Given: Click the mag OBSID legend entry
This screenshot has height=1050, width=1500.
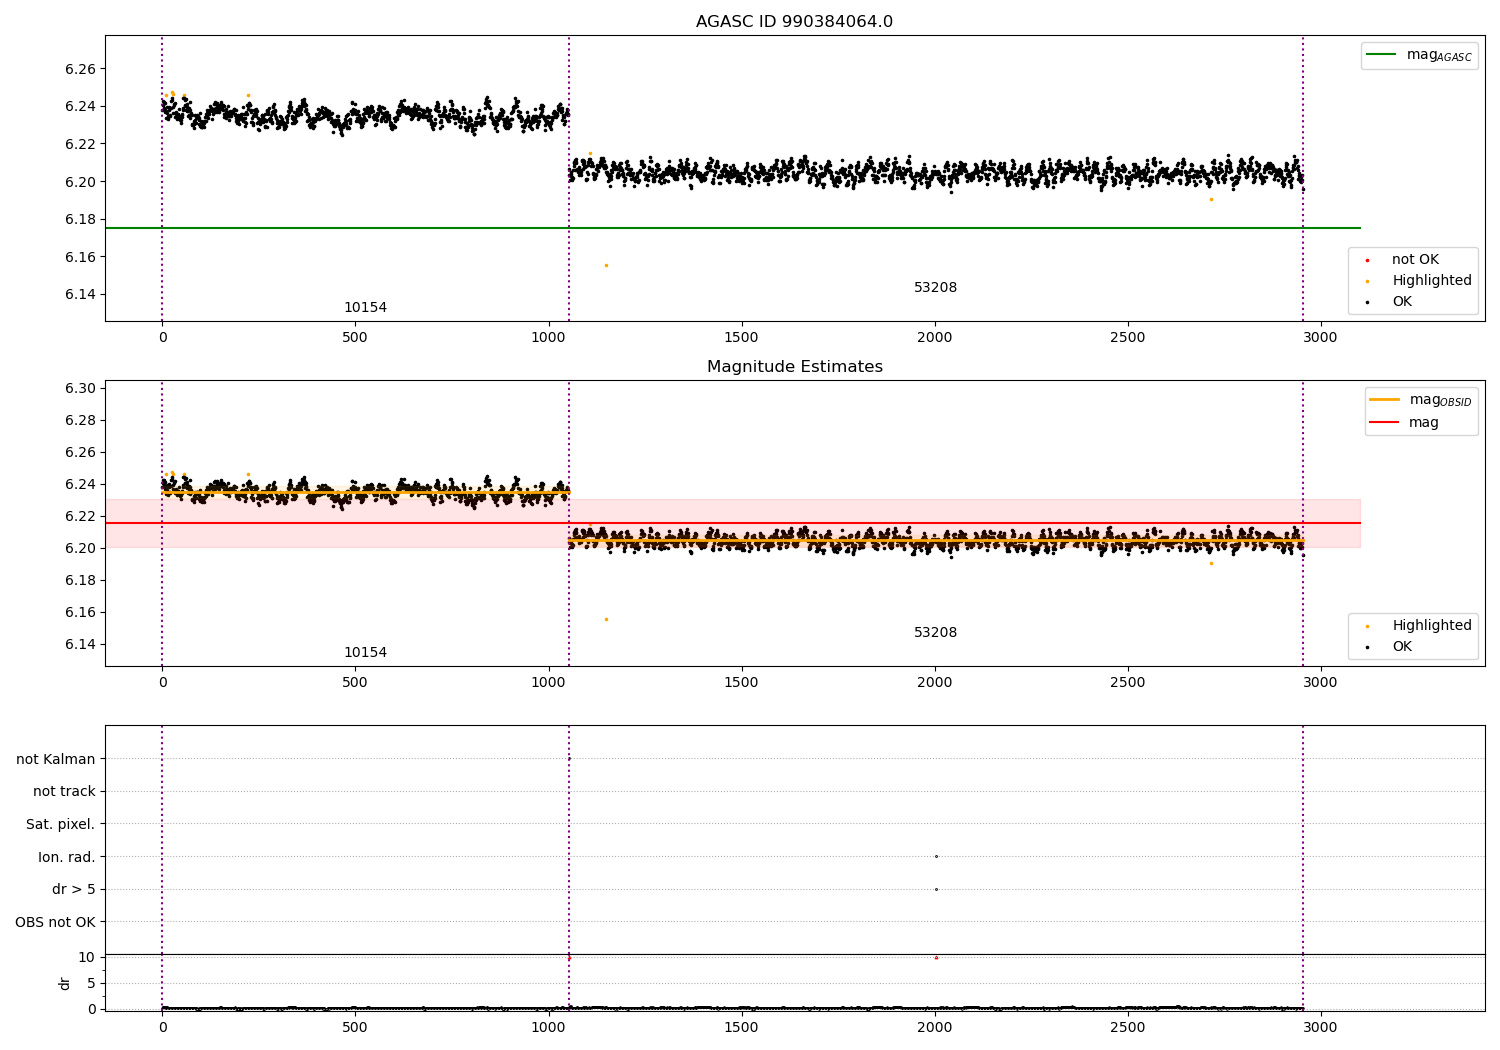Looking at the screenshot, I should (x=1421, y=400).
